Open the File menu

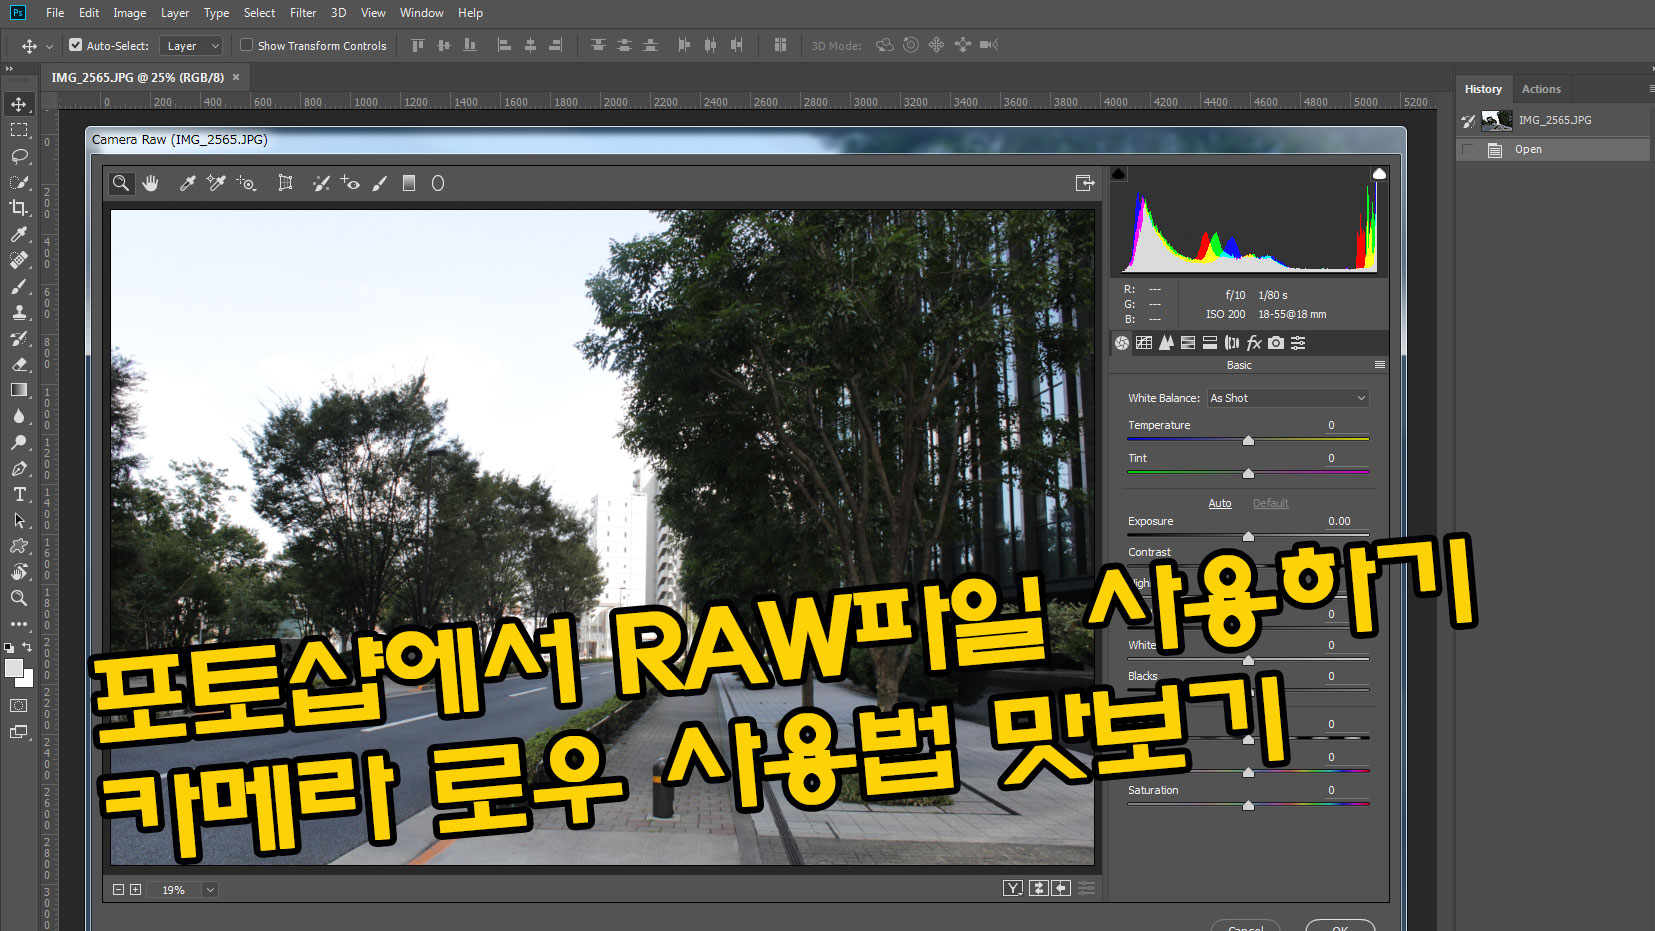[55, 13]
